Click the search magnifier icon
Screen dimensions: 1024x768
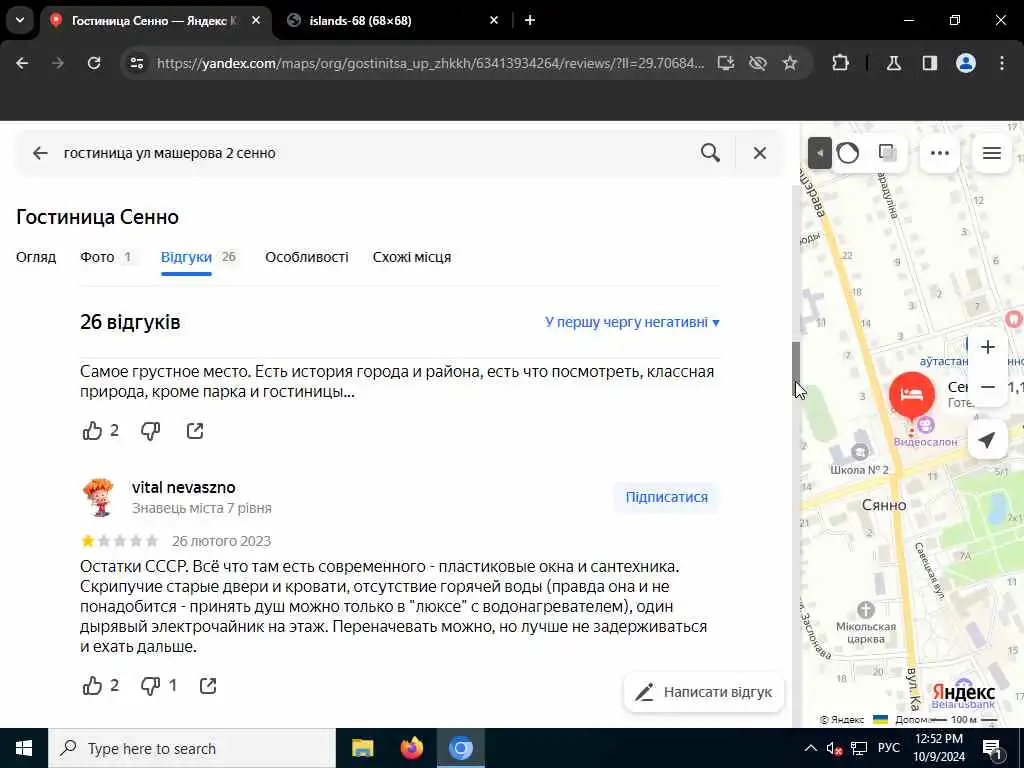pyautogui.click(x=710, y=153)
